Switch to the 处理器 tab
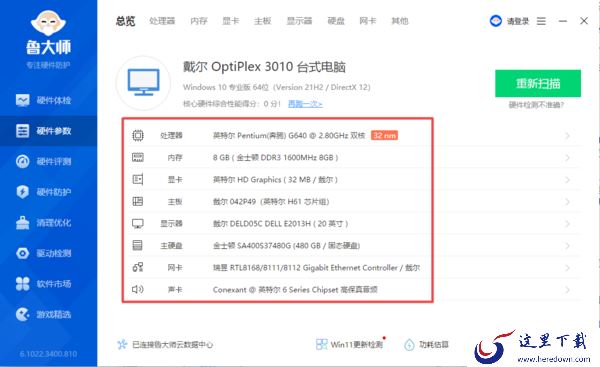The image size is (600, 367). [162, 21]
